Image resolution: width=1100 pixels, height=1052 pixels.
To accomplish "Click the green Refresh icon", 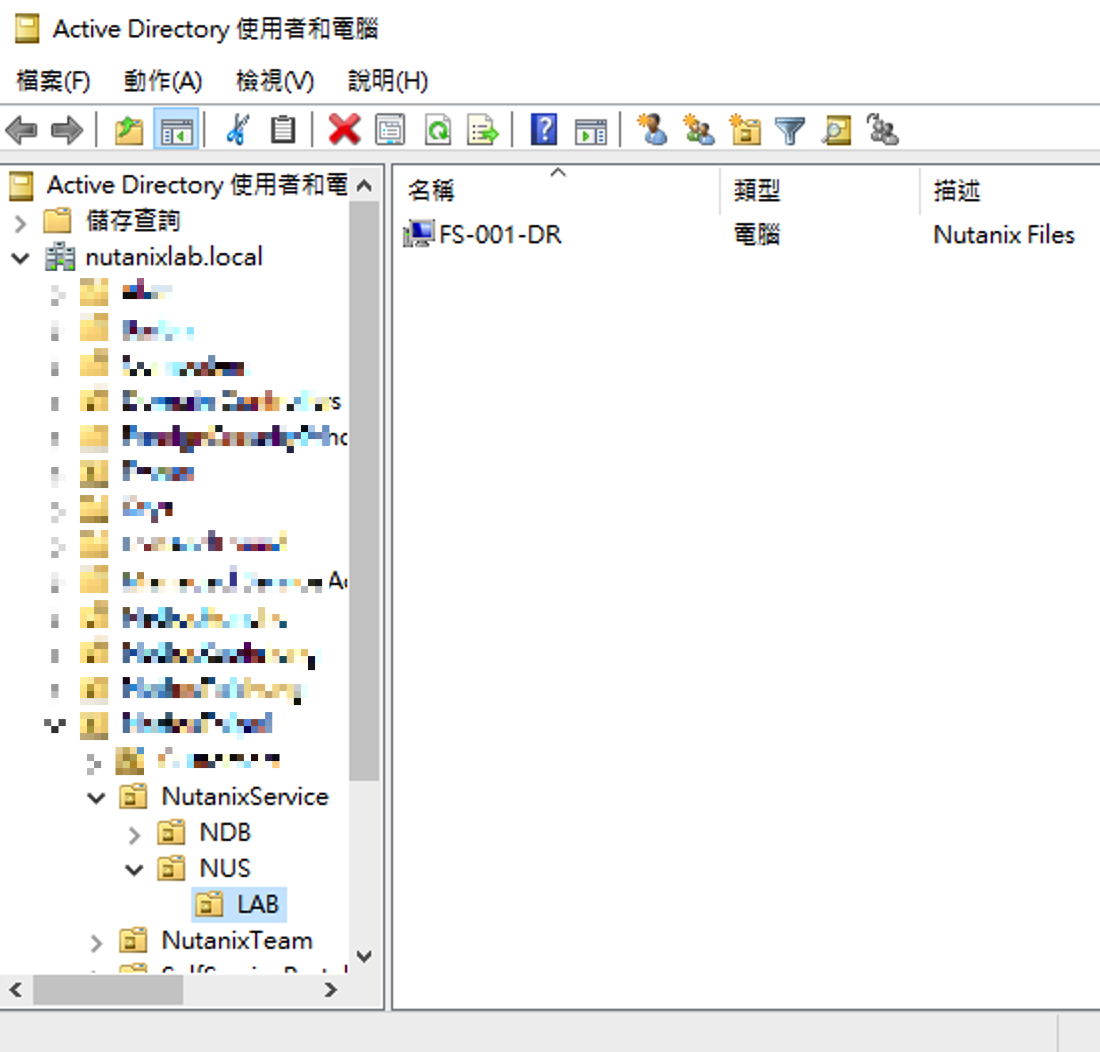I will (438, 130).
